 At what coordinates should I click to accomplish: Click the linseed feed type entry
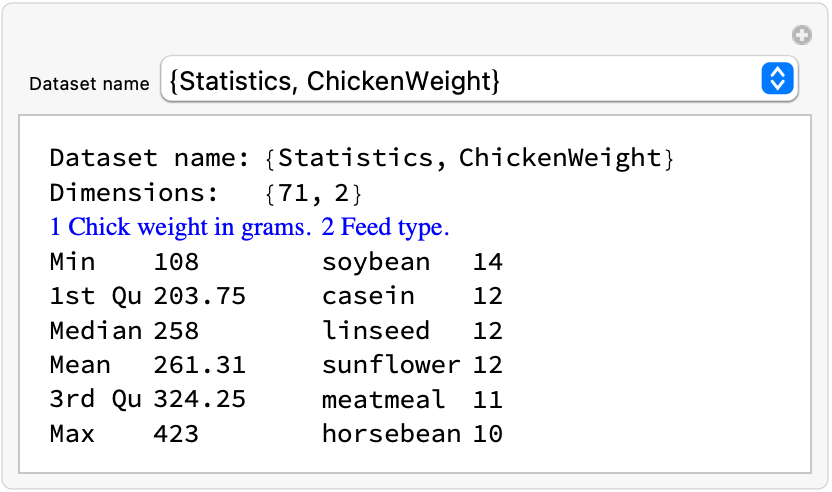click(x=376, y=331)
